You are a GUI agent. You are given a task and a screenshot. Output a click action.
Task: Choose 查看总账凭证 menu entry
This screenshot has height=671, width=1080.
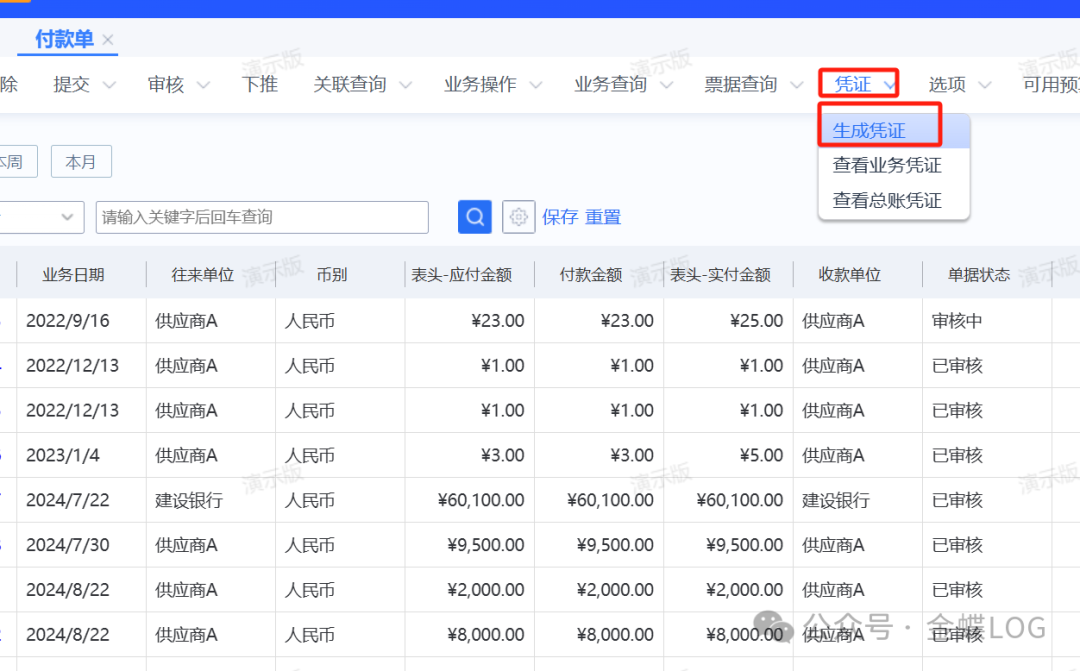tap(886, 200)
